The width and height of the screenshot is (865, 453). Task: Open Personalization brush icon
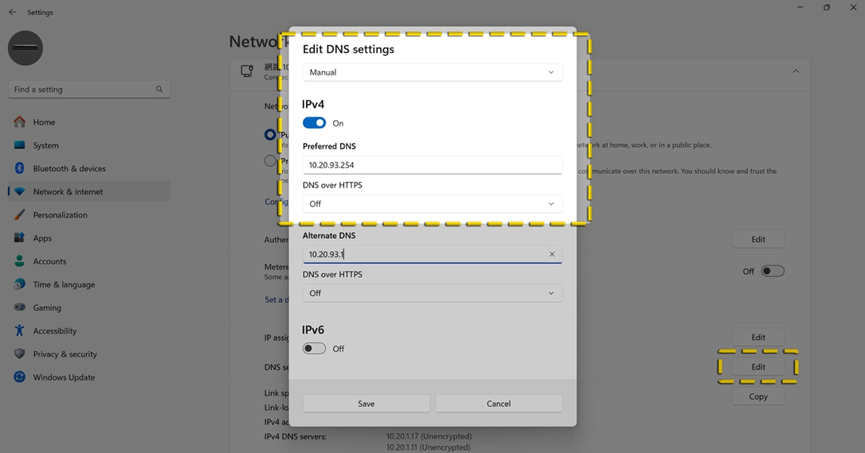coord(19,215)
